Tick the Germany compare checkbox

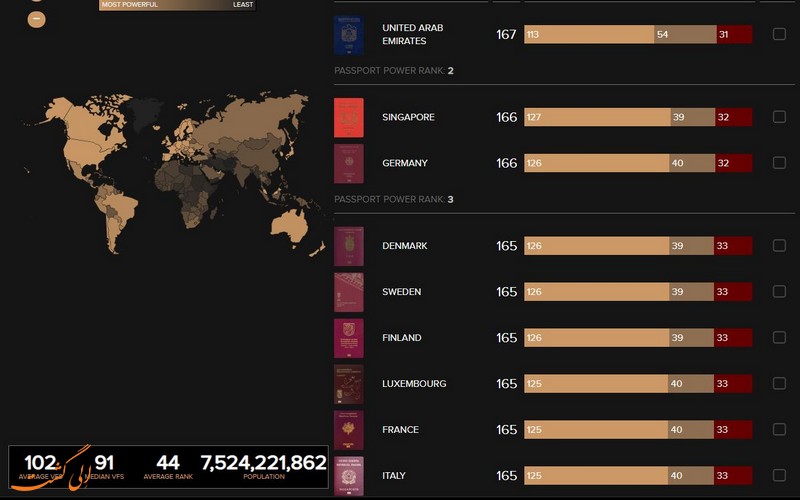pos(779,163)
